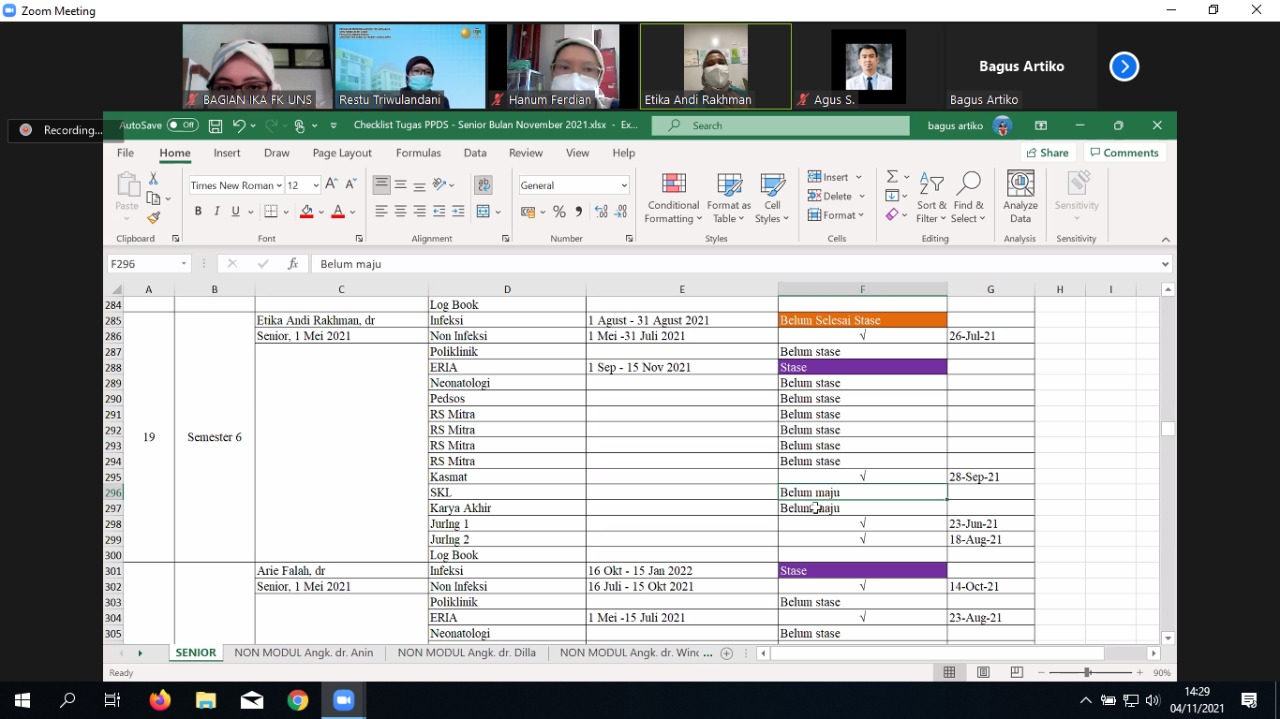
Task: Click the zoom slider in status bar
Action: (x=1087, y=672)
